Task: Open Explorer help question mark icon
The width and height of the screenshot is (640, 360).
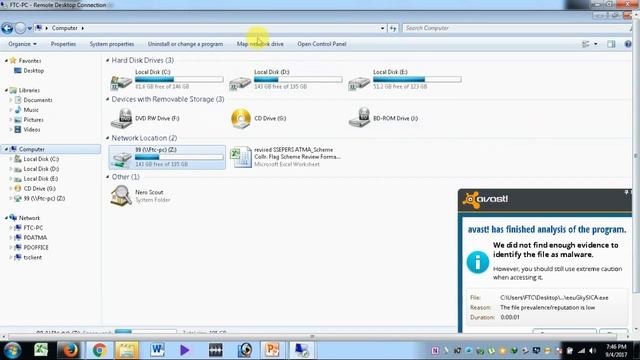Action: click(x=628, y=44)
